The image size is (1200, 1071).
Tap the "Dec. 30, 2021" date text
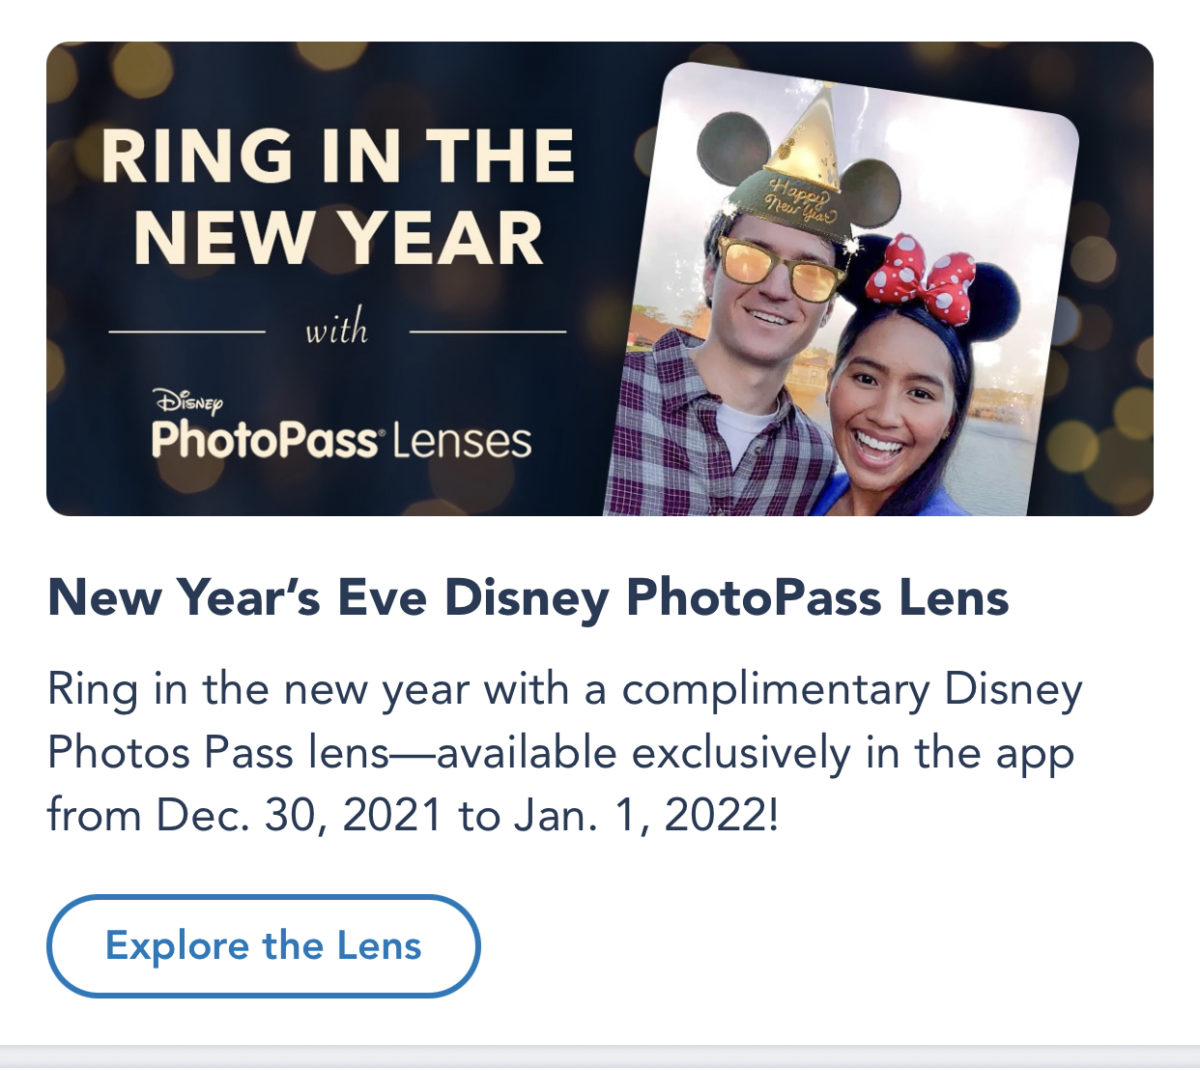pos(299,816)
